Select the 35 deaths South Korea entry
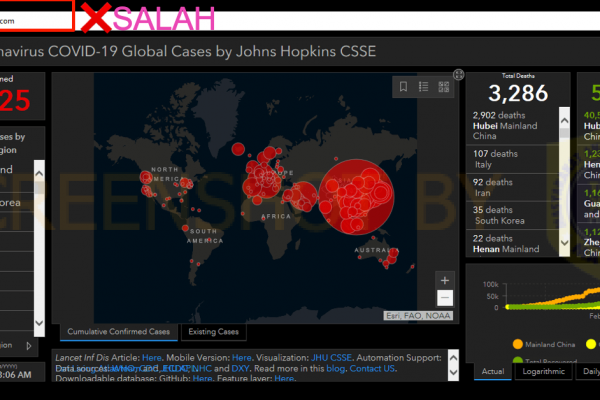The image size is (600, 400). click(x=512, y=216)
